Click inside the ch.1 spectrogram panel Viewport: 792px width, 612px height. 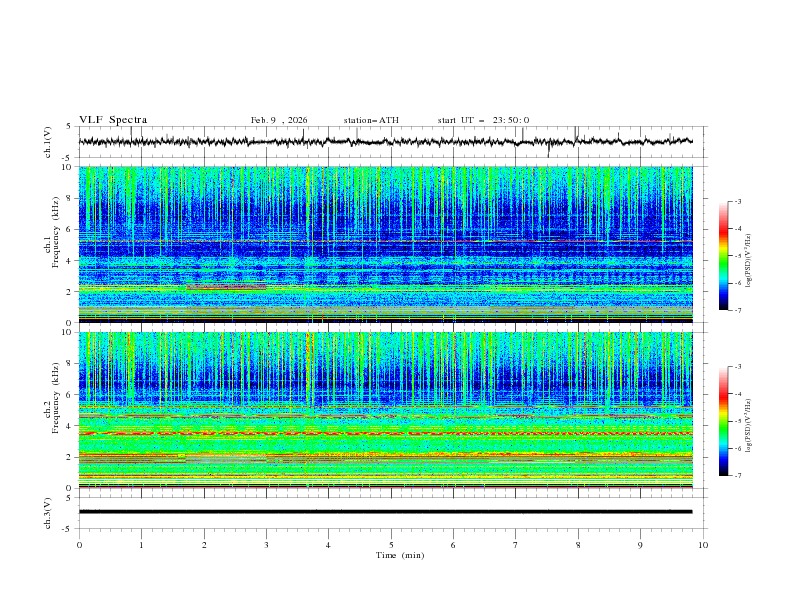pos(385,244)
